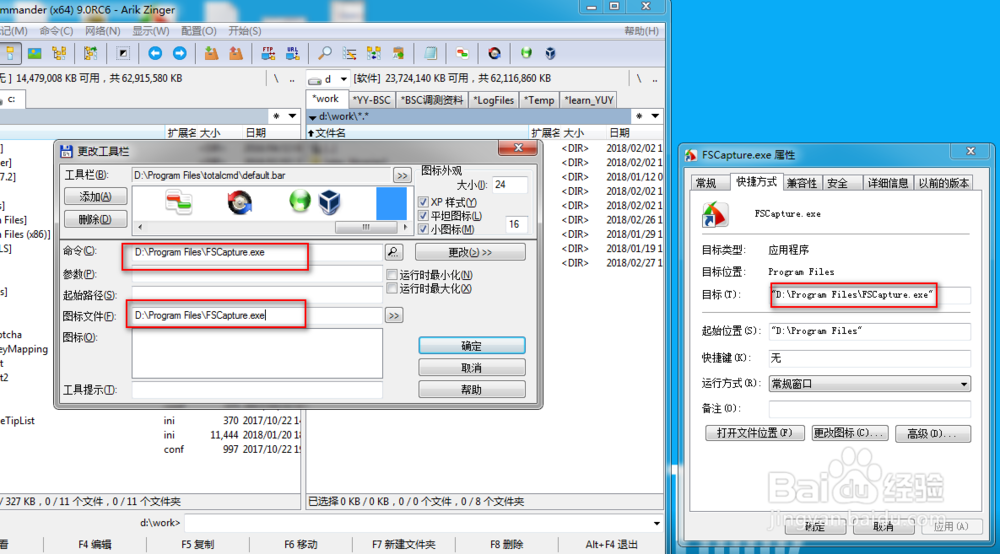Click the URL new FTP connection icon
Viewport: 1000px width, 554px height.
pos(293,54)
